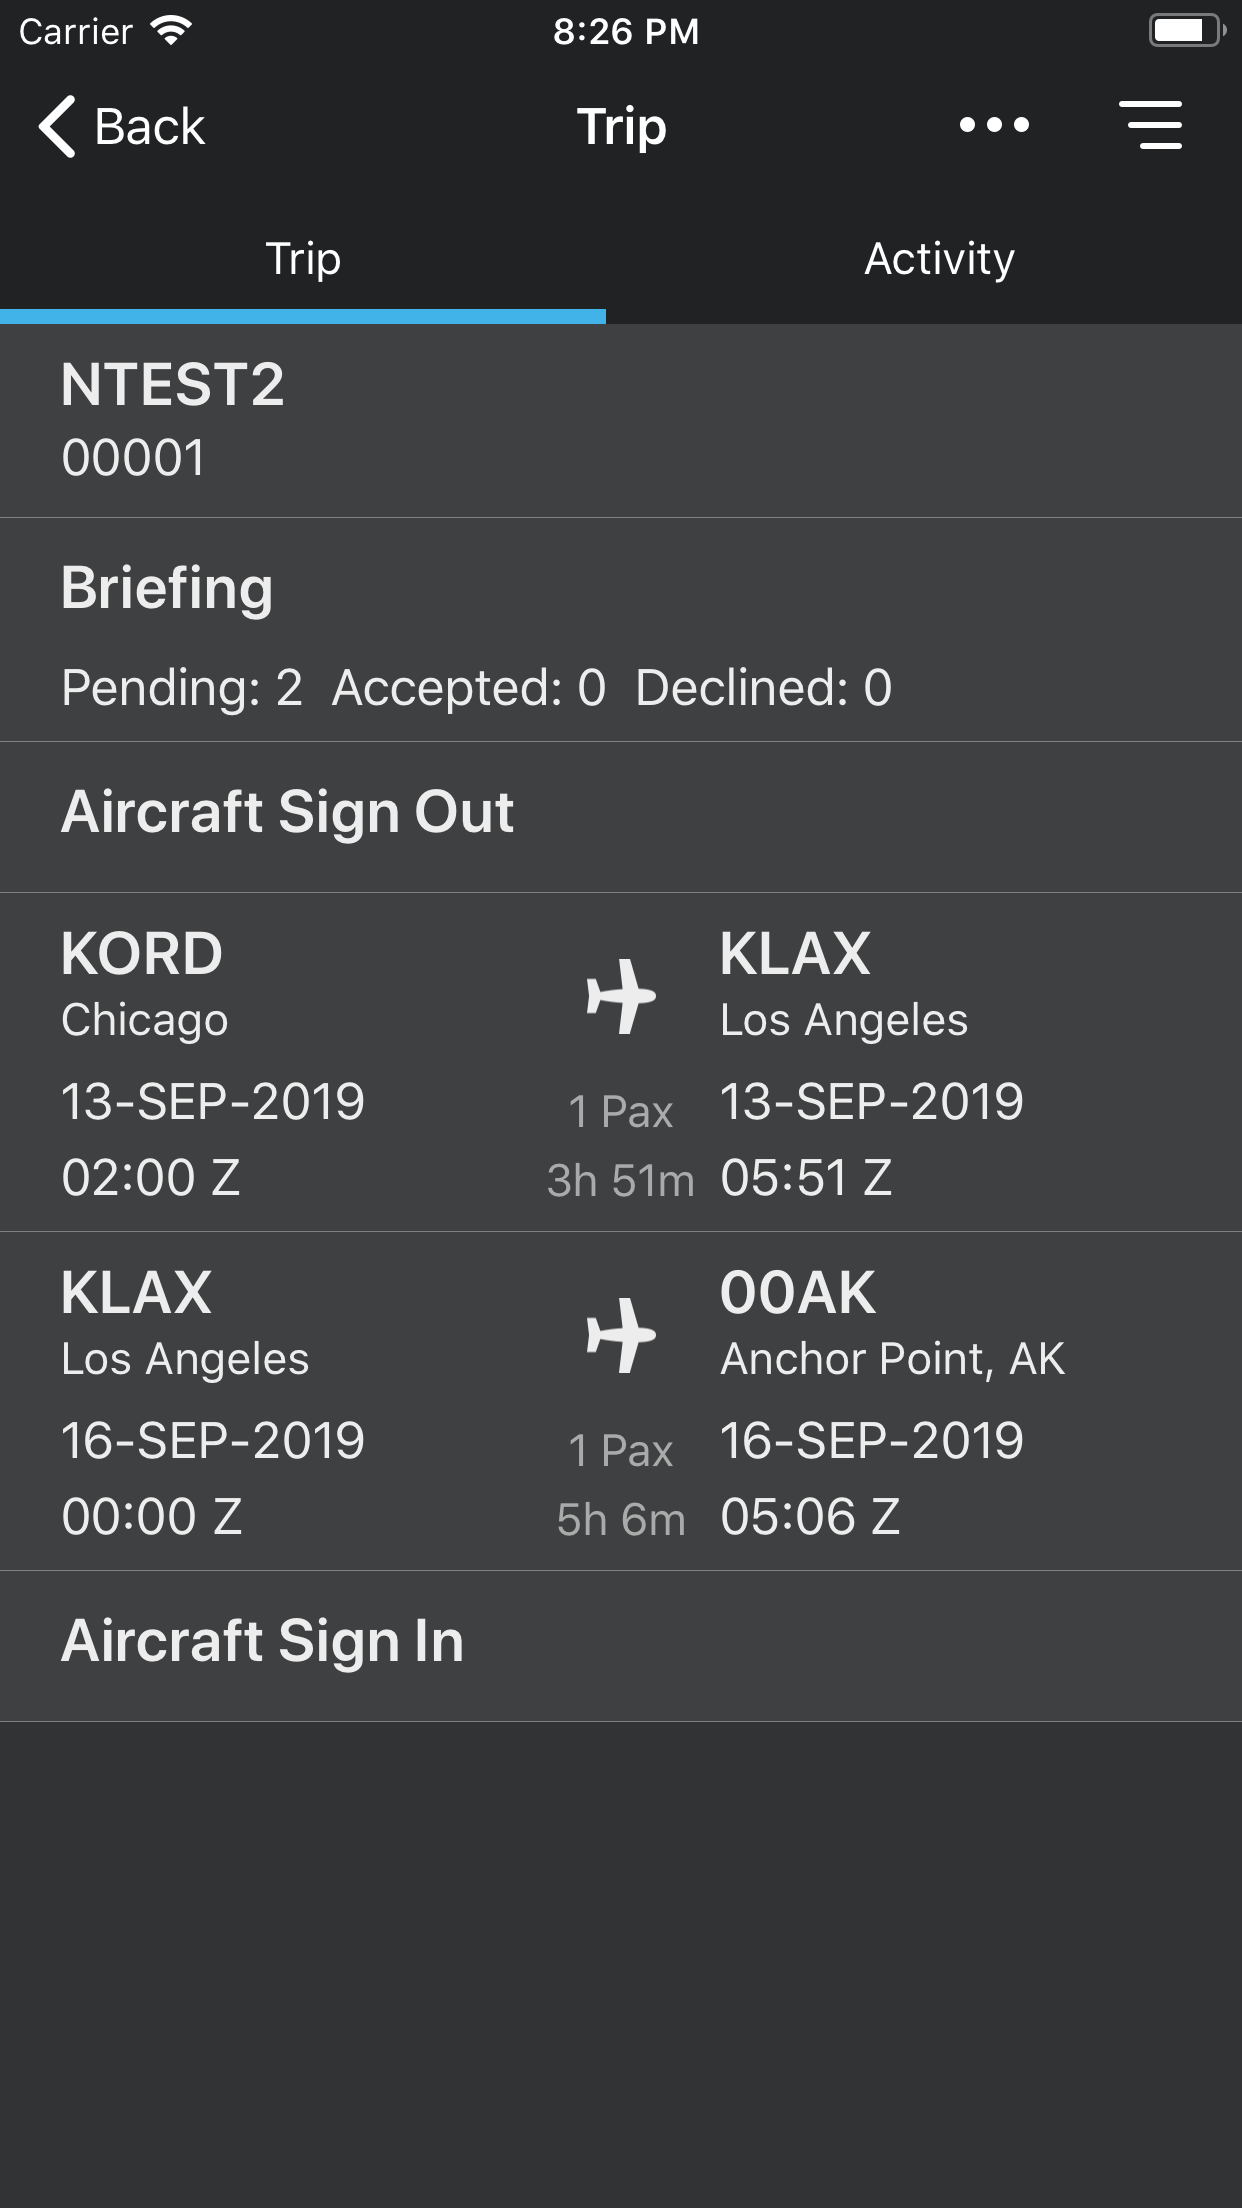Go Back to previous screen
The width and height of the screenshot is (1242, 2208).
click(x=150, y=127)
